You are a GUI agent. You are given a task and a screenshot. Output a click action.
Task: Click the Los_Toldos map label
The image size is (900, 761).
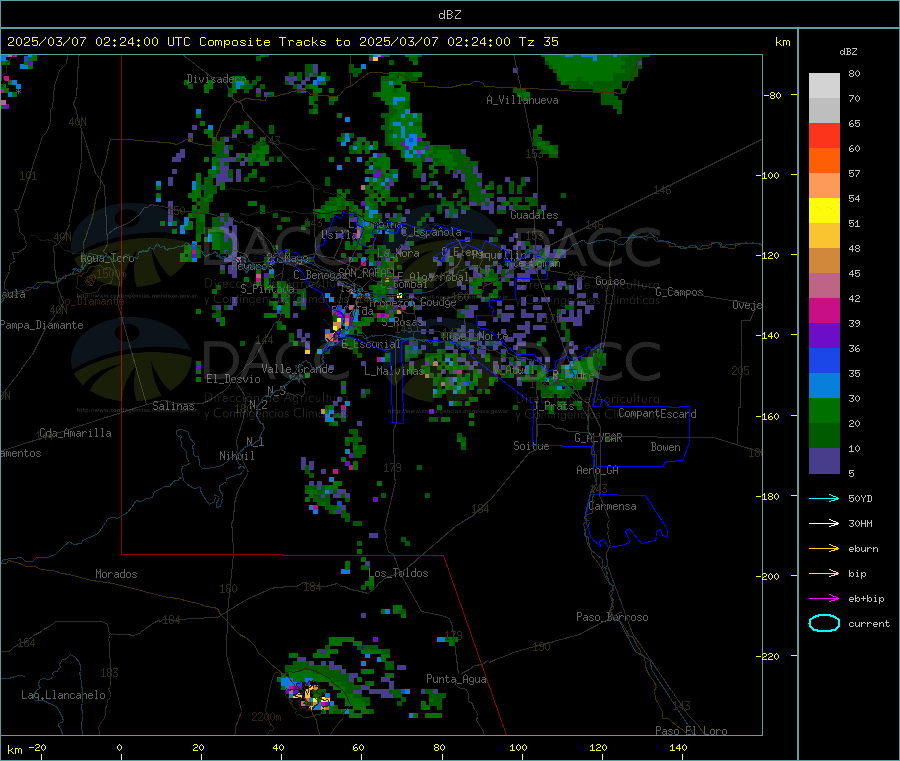pyautogui.click(x=398, y=573)
